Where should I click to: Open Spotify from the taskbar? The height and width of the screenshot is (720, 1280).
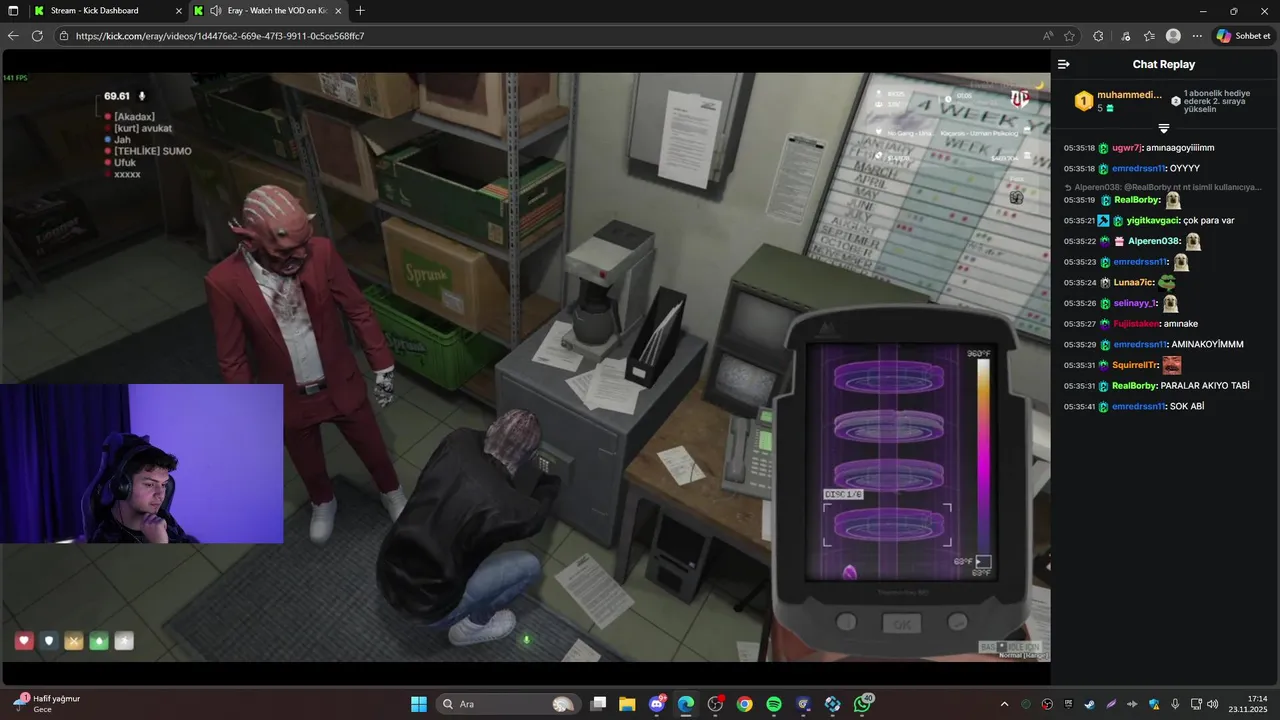click(x=774, y=704)
